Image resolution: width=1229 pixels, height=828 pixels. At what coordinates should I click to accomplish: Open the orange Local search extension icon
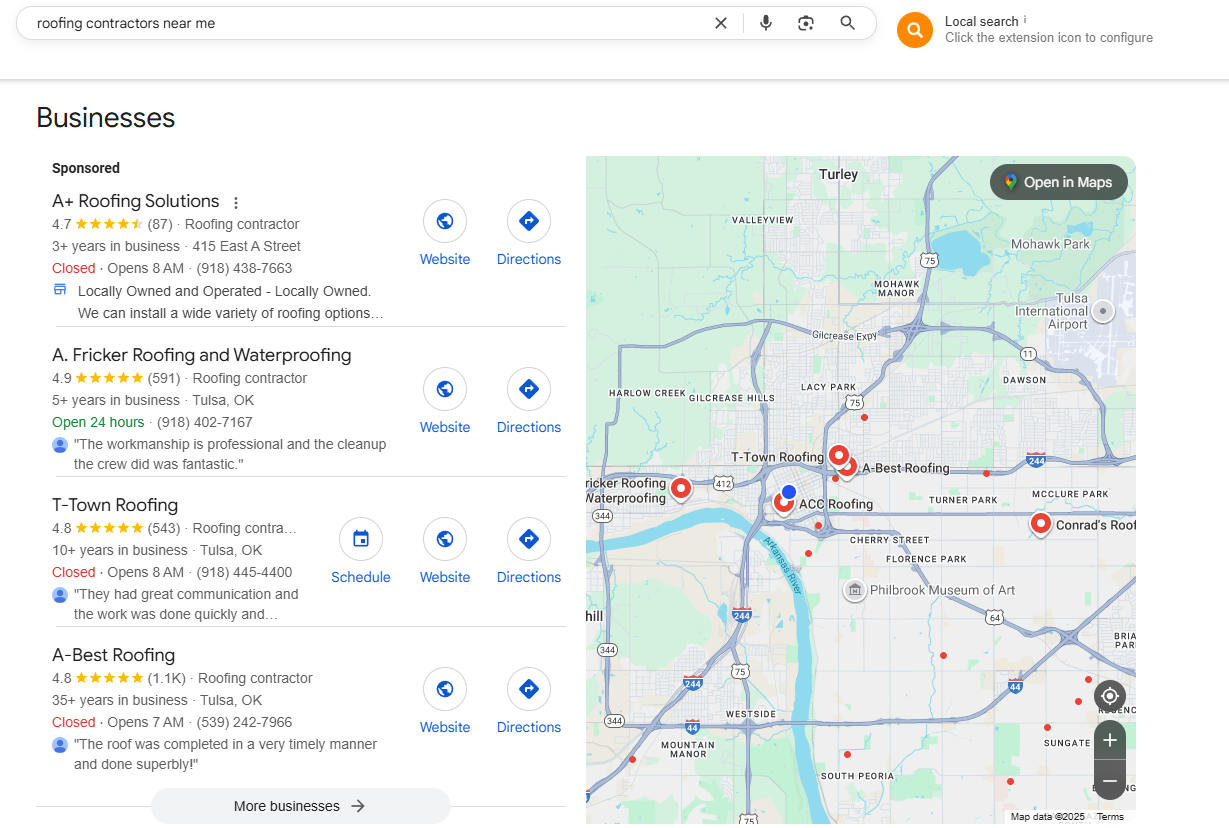pyautogui.click(x=915, y=30)
